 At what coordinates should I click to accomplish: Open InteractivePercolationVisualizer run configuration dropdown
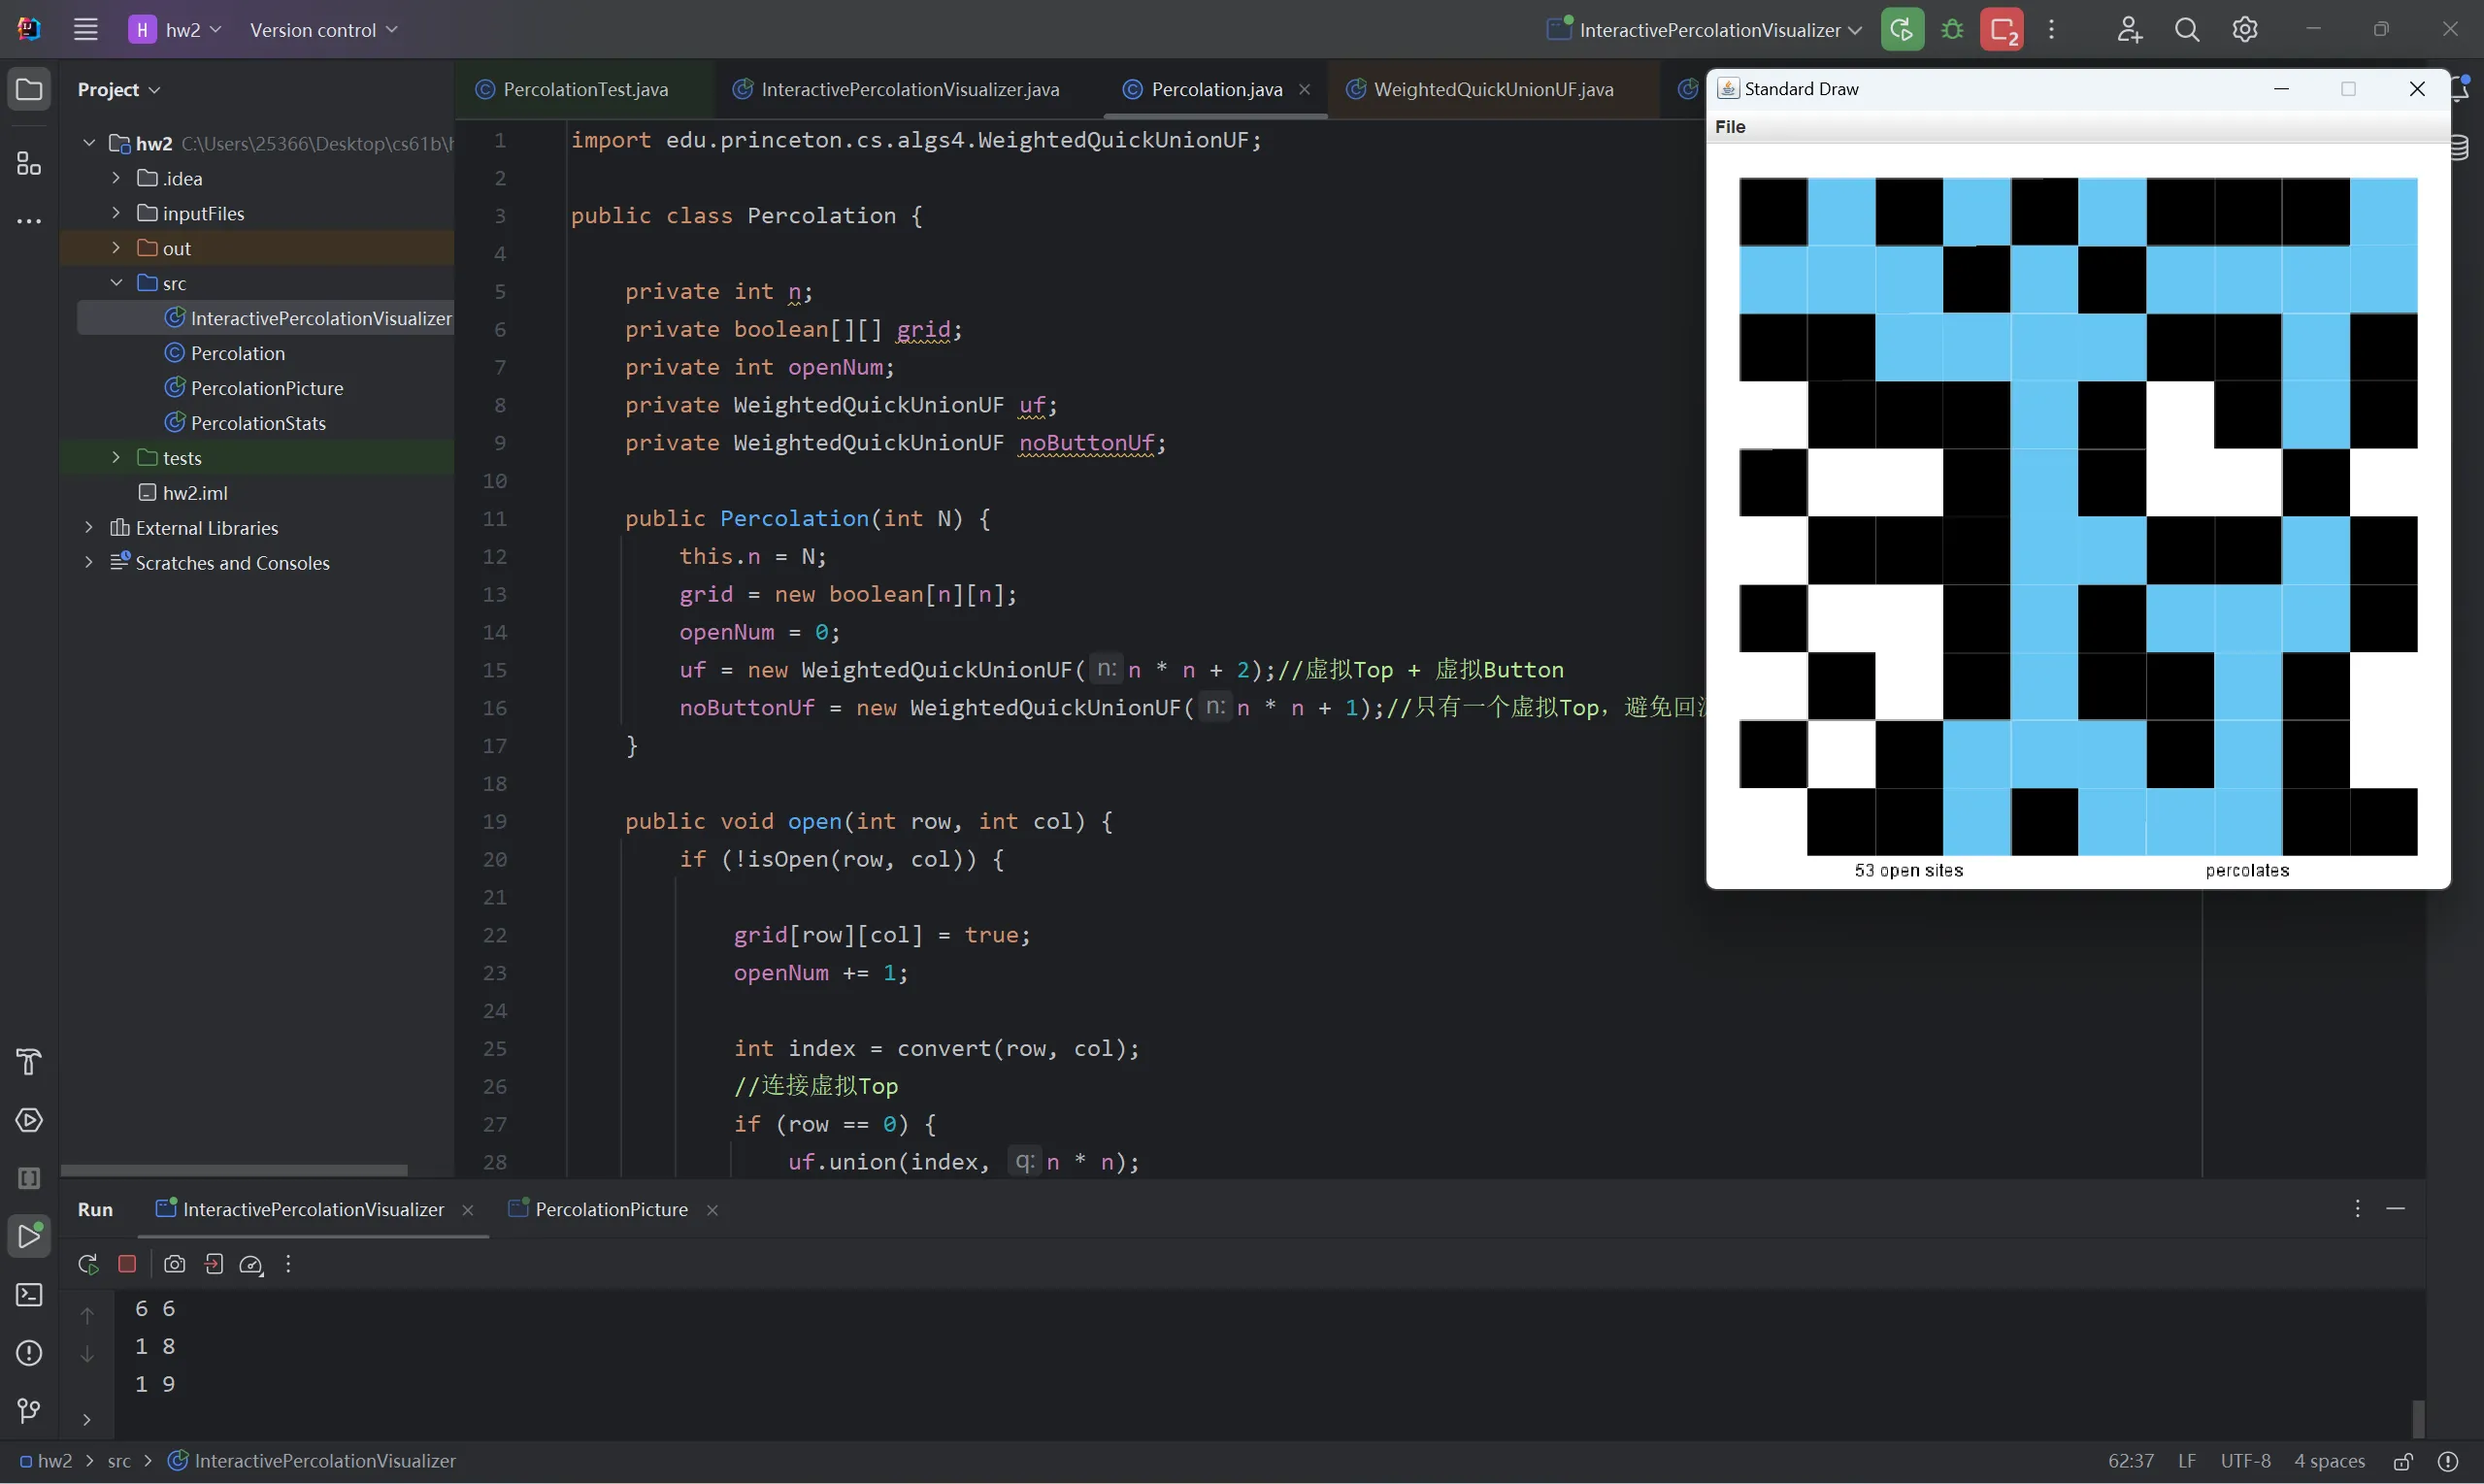(1704, 30)
